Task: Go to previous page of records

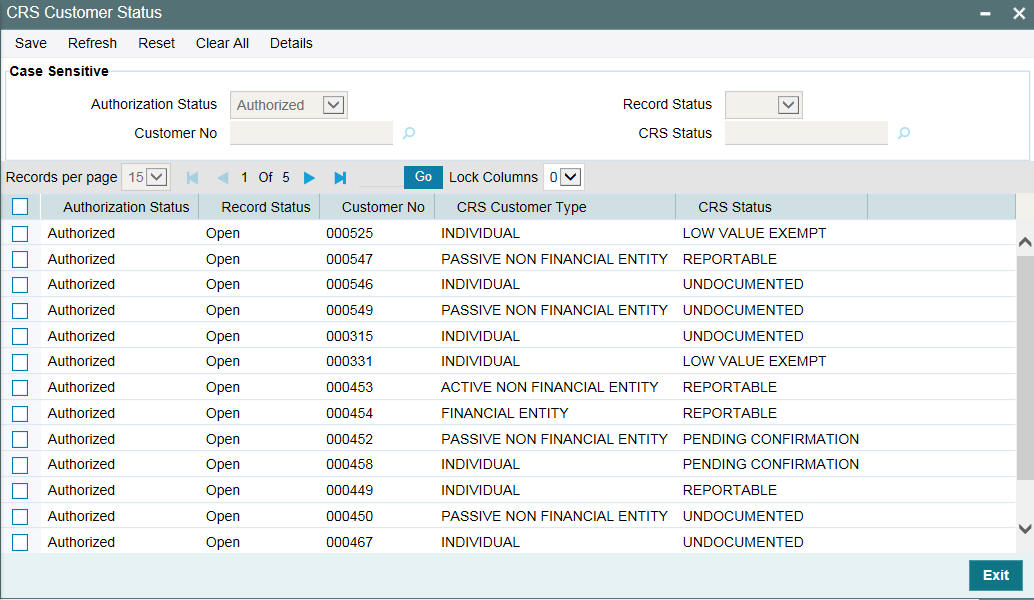Action: pyautogui.click(x=223, y=177)
